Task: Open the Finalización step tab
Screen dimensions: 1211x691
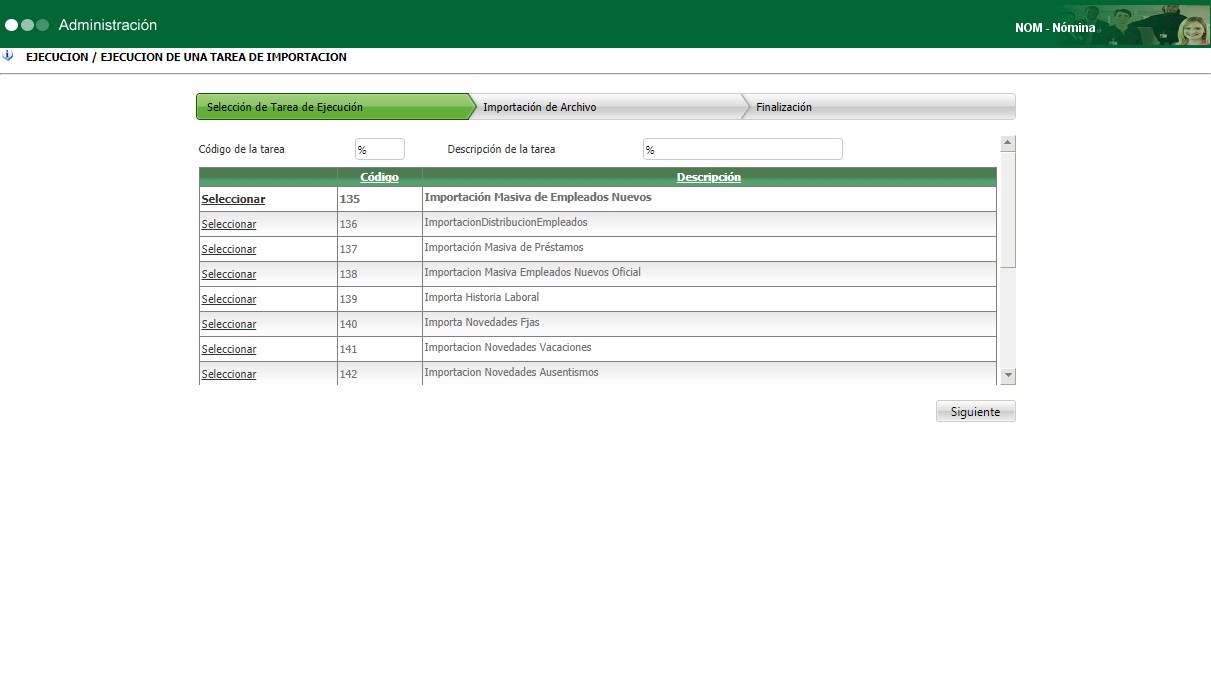Action: [782, 106]
